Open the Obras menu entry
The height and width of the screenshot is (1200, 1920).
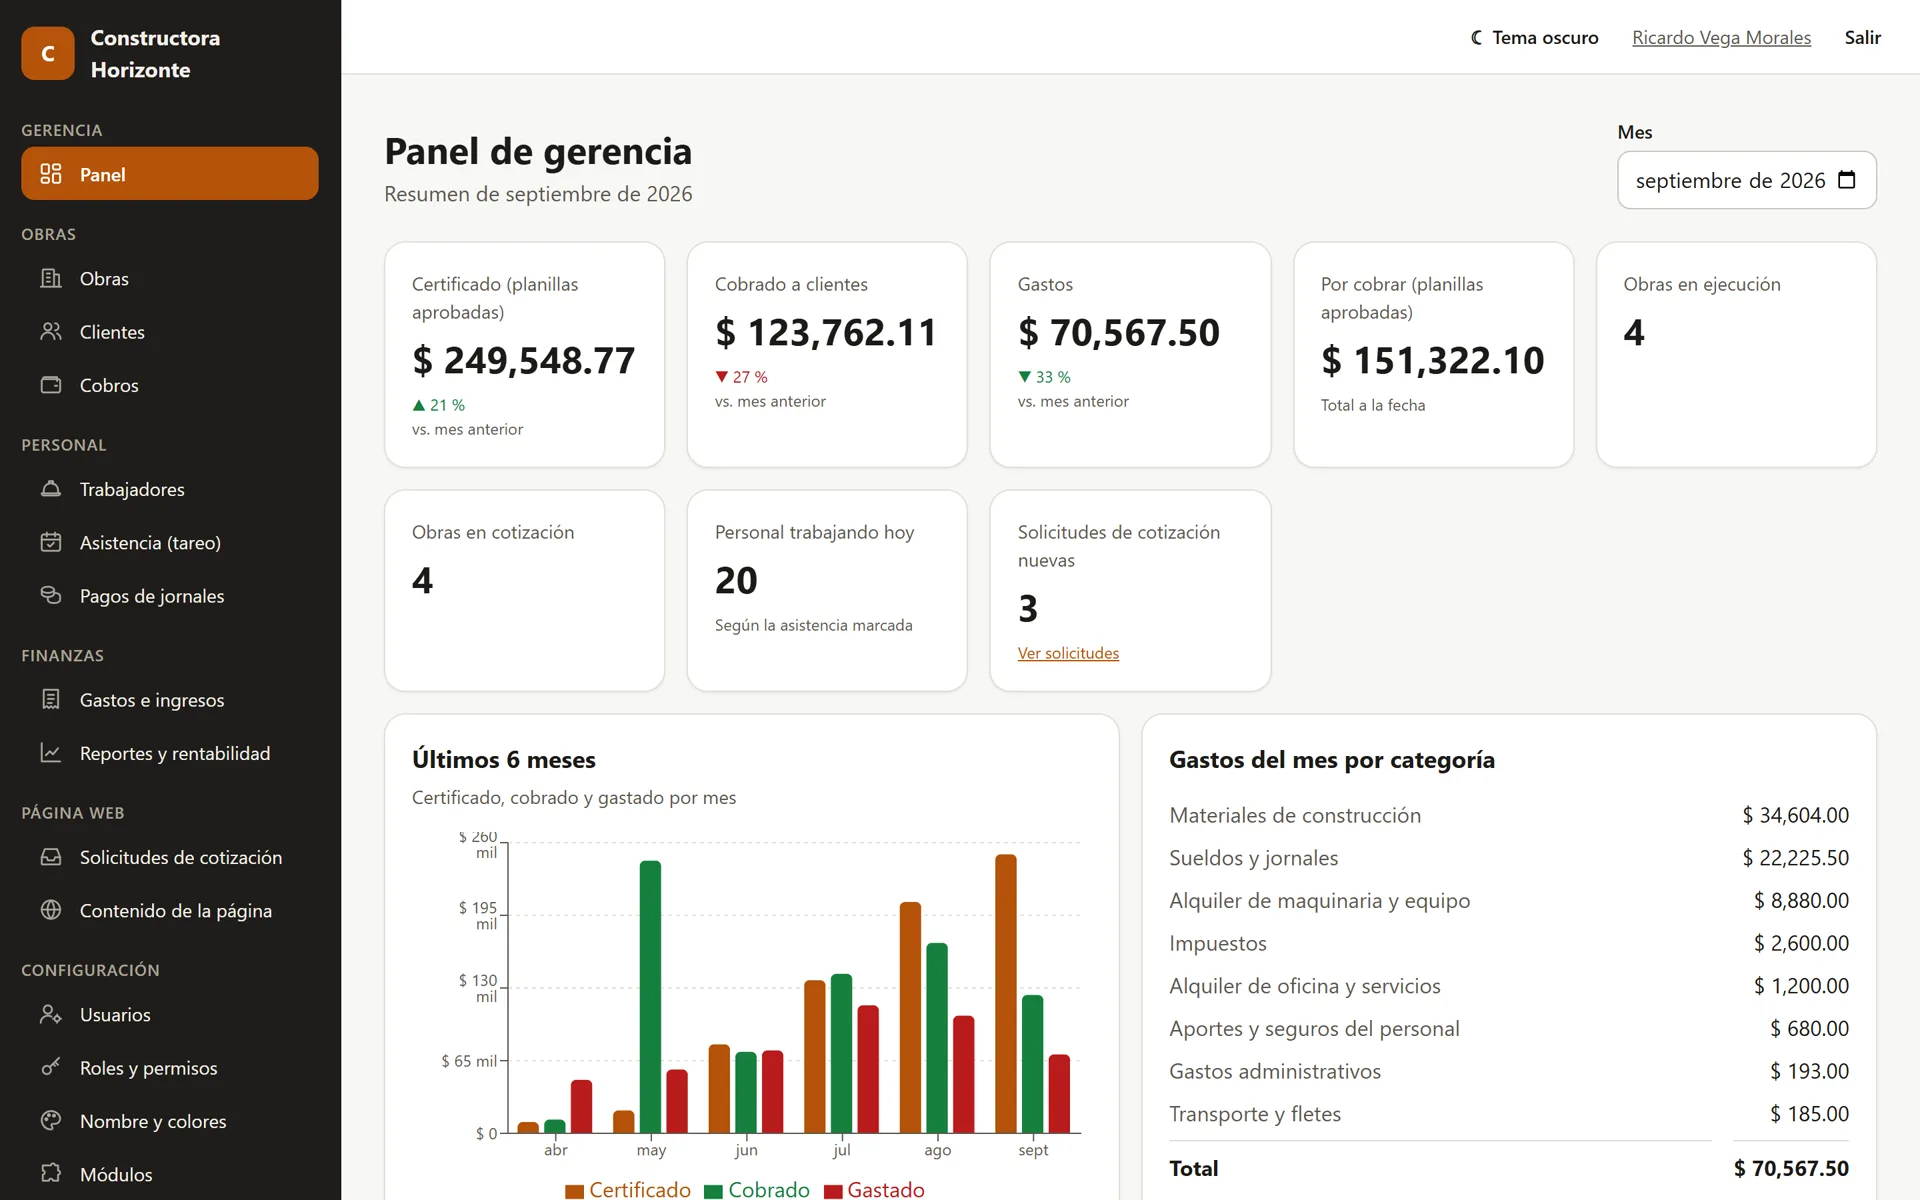[x=170, y=278]
